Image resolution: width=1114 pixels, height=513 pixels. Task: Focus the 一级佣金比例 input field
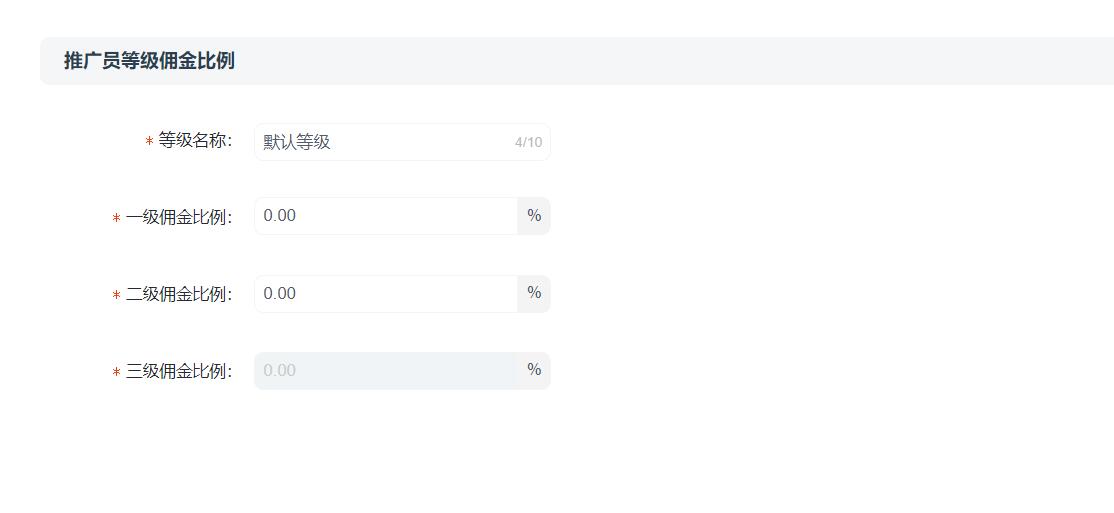[x=386, y=216]
